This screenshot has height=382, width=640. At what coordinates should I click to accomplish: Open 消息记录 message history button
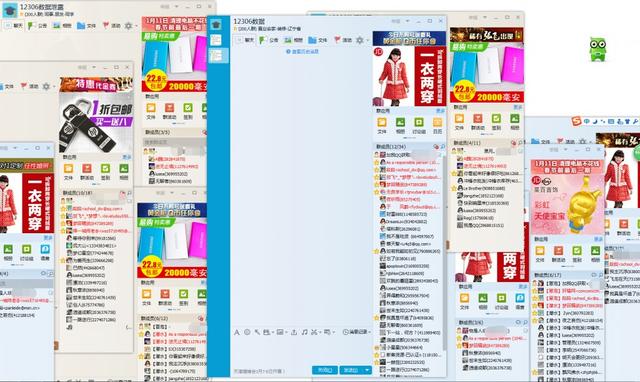[355, 332]
